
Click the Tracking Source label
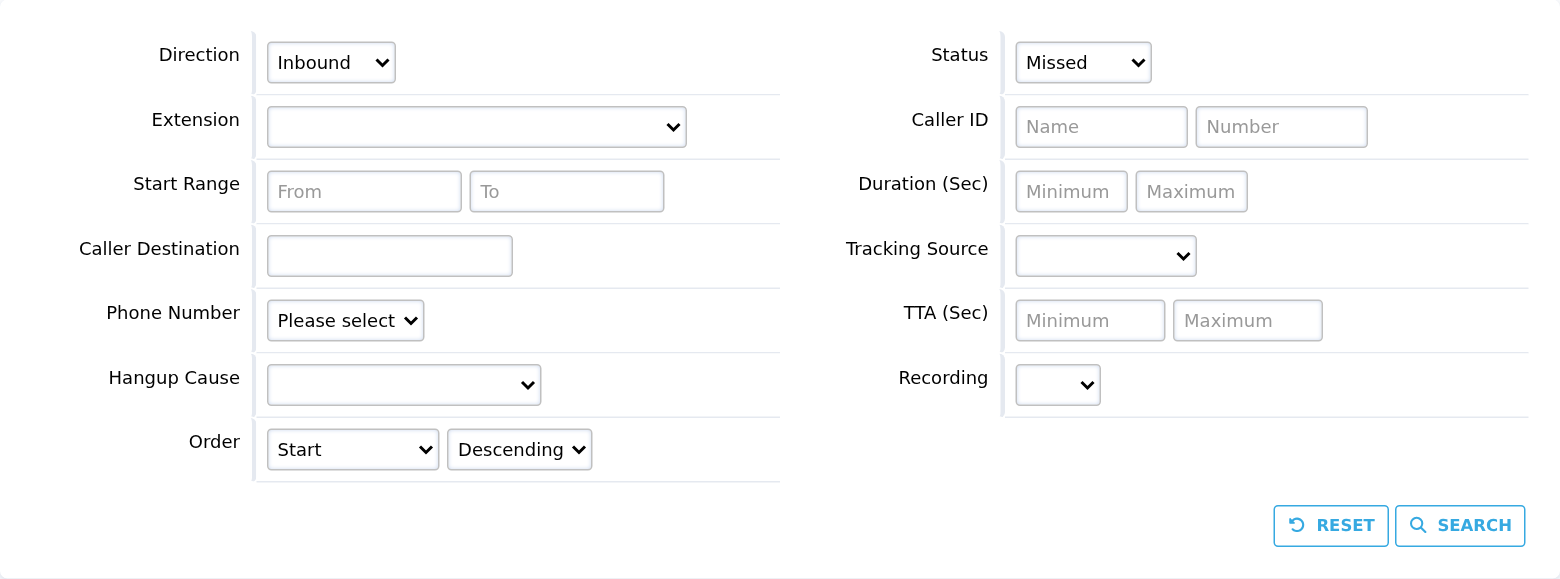(917, 249)
